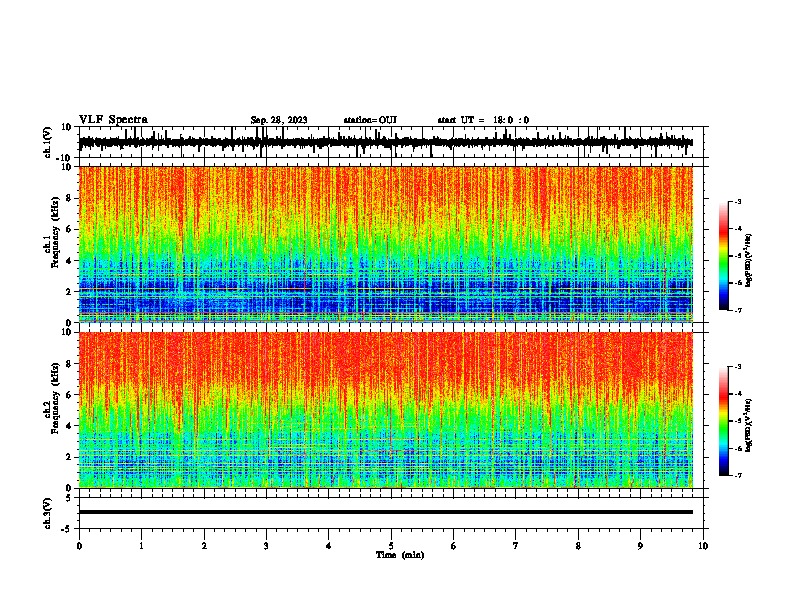Image resolution: width=792 pixels, height=612 pixels.
Task: Click the "4" kHz tick of ch.1 spectrogram
Action: (x=69, y=261)
